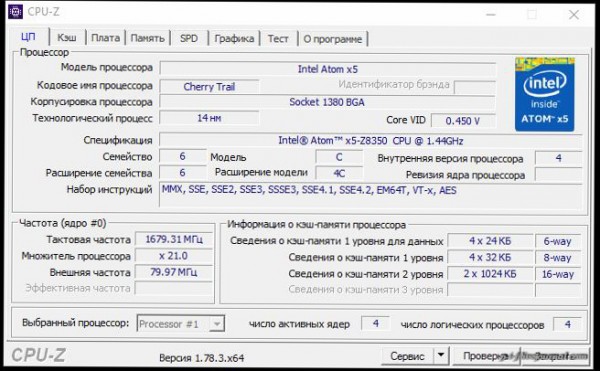Screen dimensions: 600x371
Task: Click the Модель процессора label
Action: tap(107, 67)
